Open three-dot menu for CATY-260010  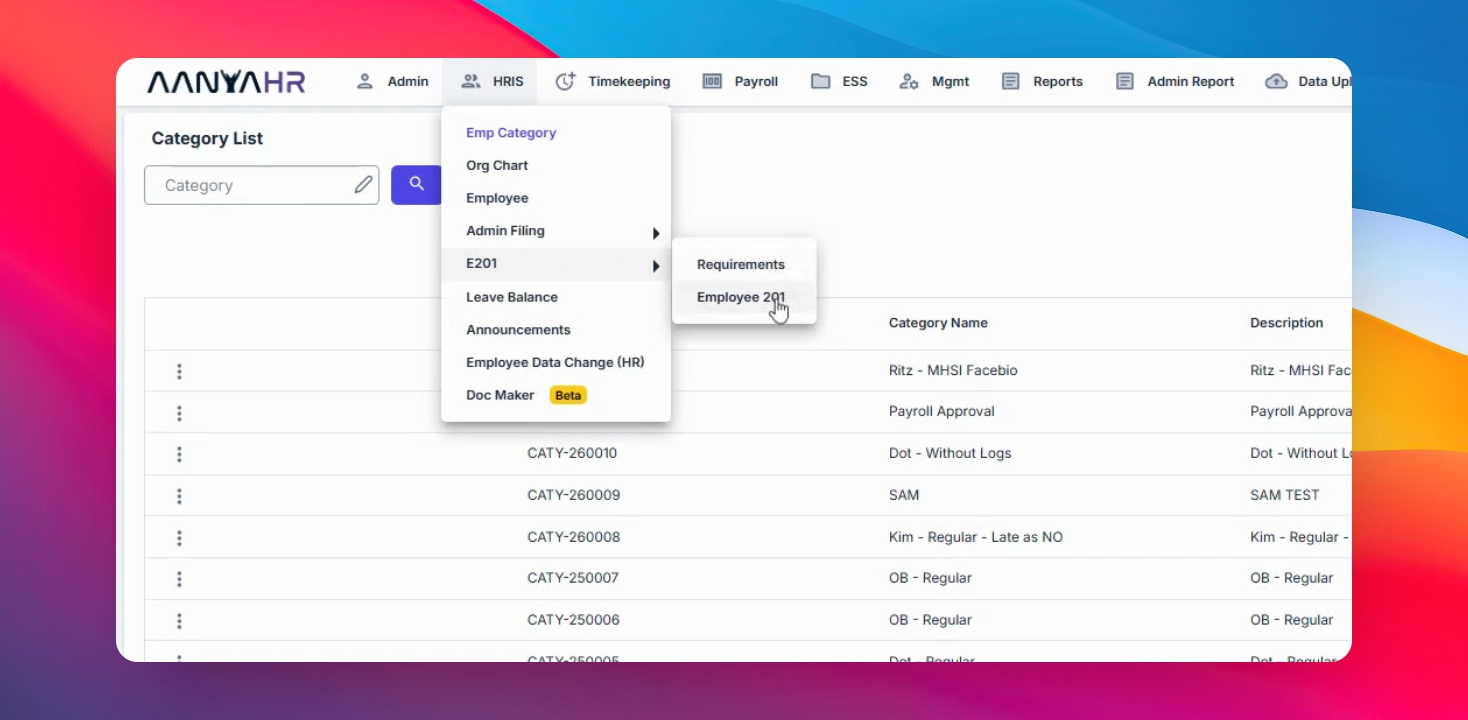[179, 454]
